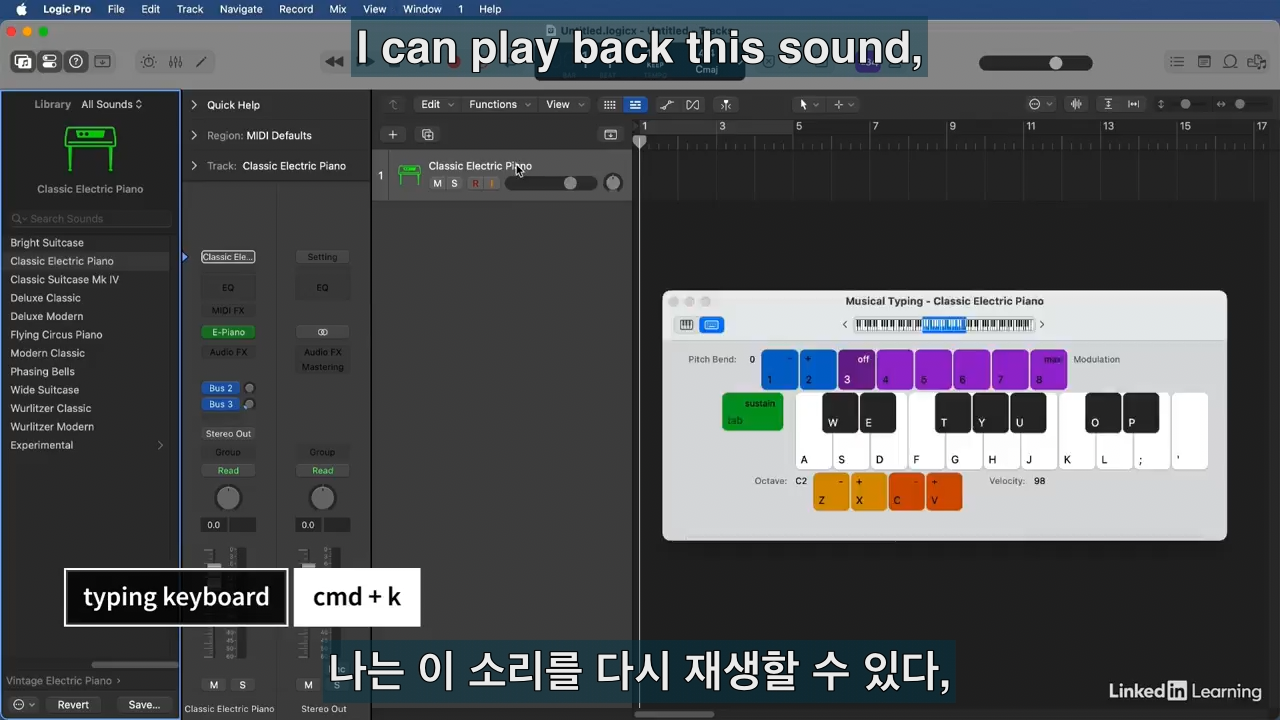Toggle the Library button in the control bar
1280x720 pixels.
coord(22,62)
